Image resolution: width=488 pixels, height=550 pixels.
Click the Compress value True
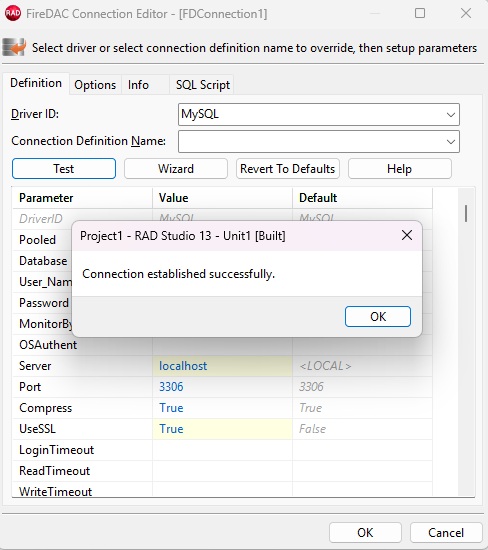click(222, 408)
